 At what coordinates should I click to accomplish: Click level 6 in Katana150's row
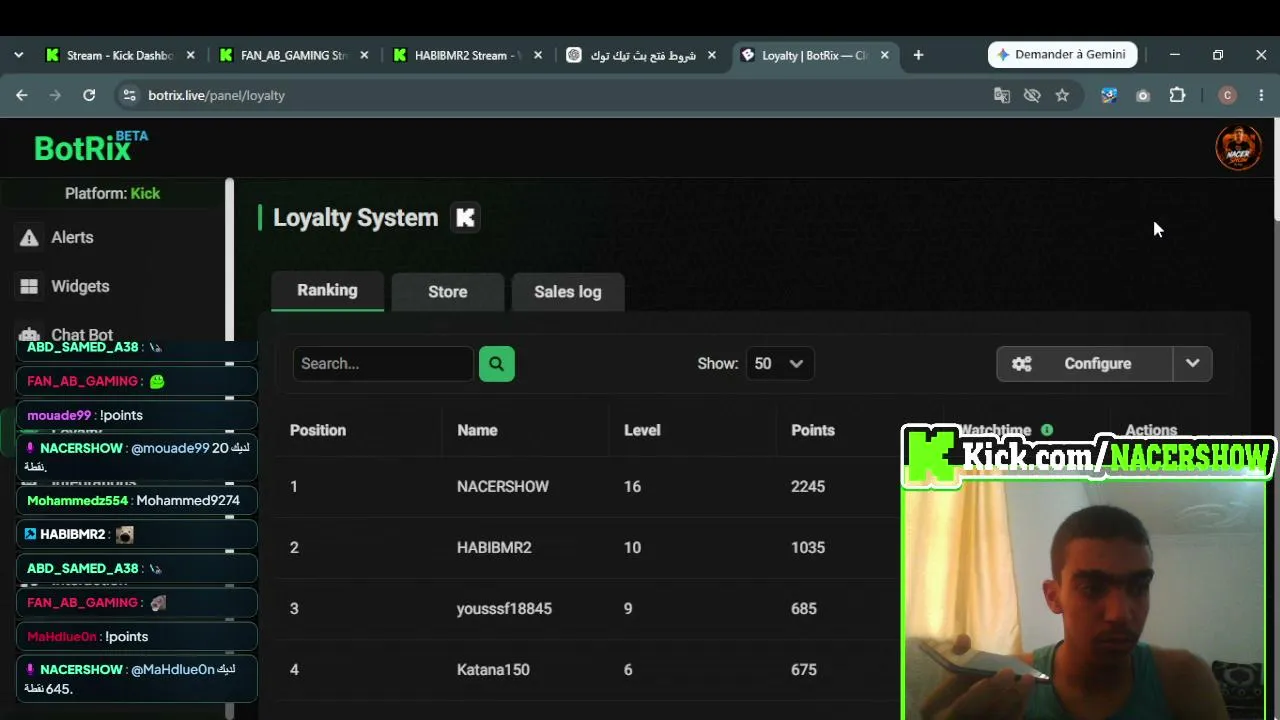click(x=628, y=669)
